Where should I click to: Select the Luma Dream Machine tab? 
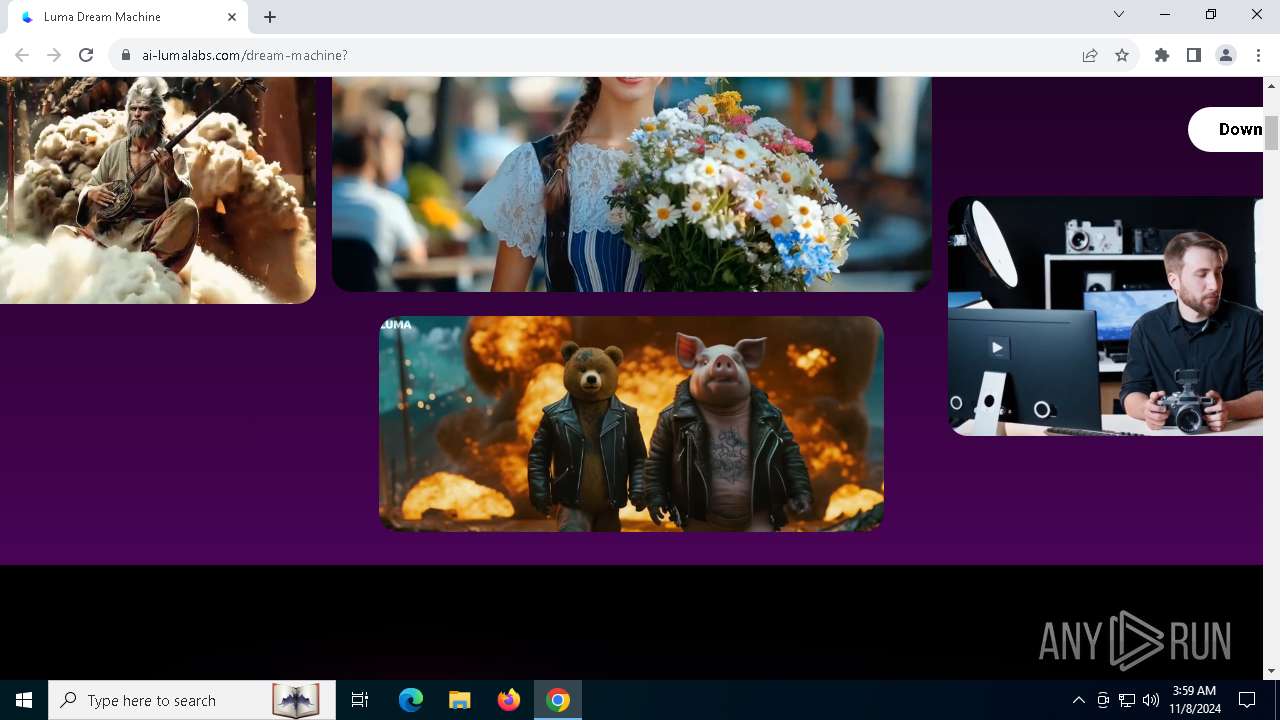click(127, 17)
